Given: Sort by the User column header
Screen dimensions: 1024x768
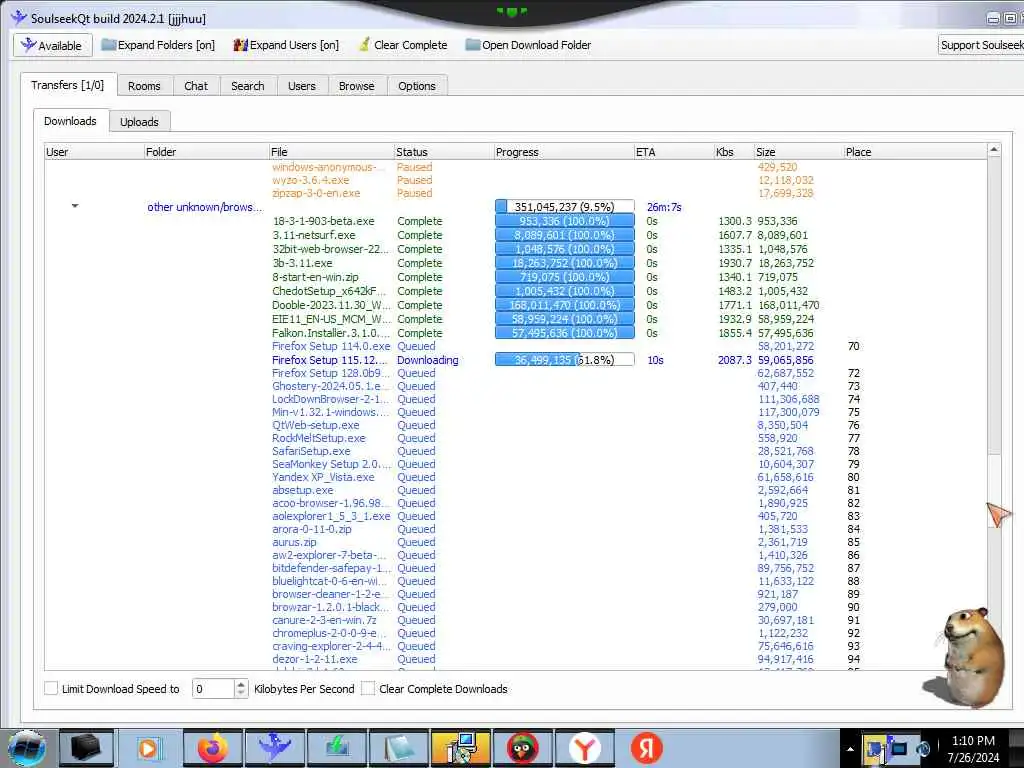Looking at the screenshot, I should click(94, 152).
